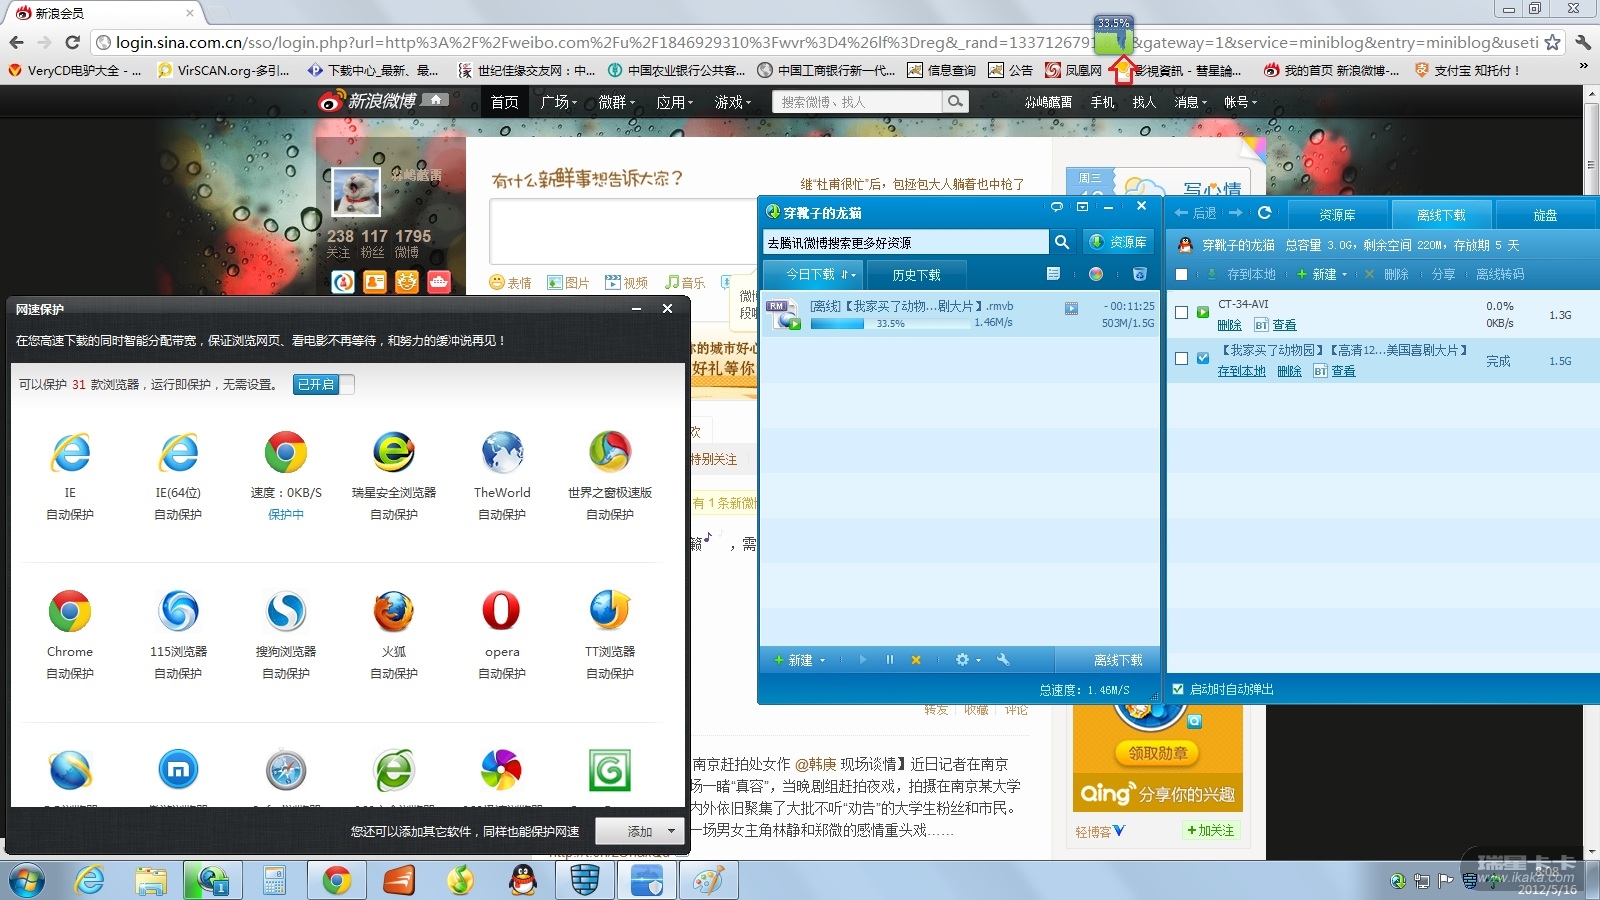Click the 存到本地 link for finished task
The height and width of the screenshot is (900, 1600).
(1241, 371)
